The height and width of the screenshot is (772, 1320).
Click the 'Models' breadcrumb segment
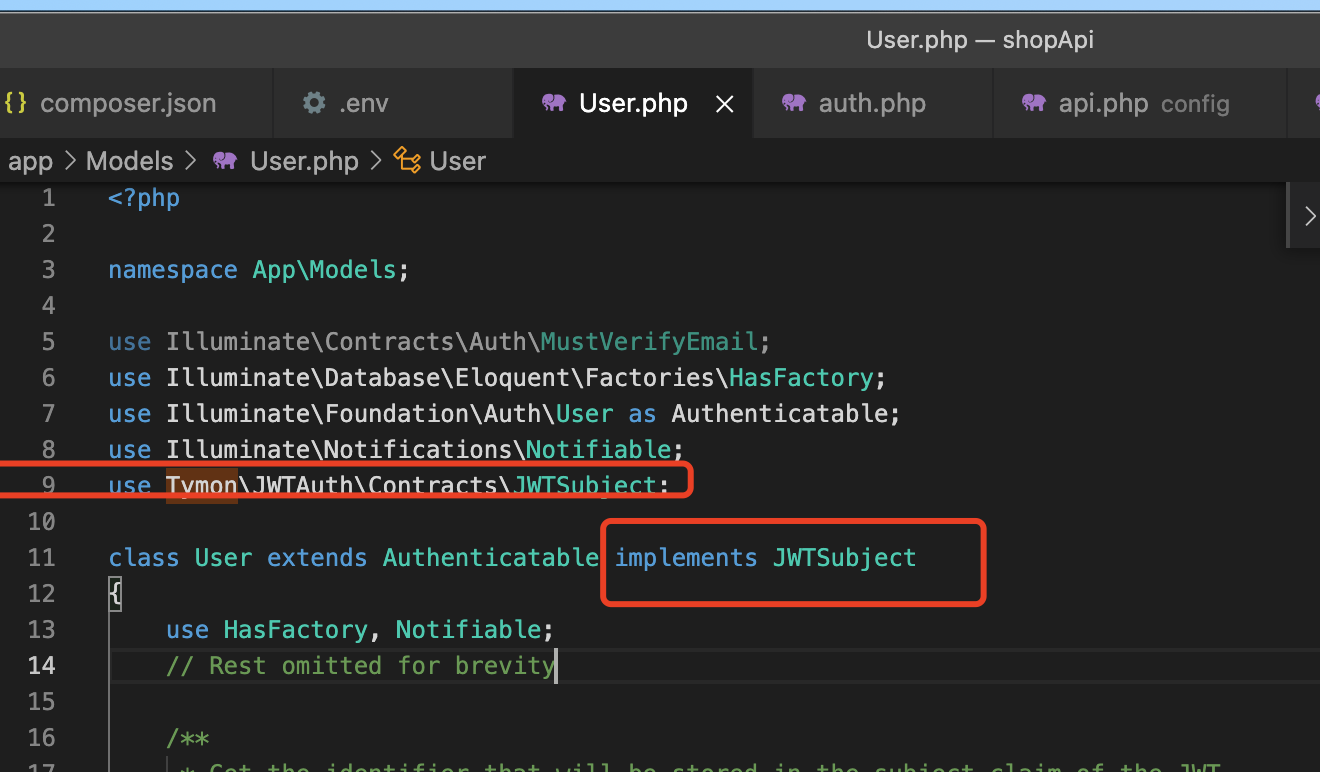point(129,161)
